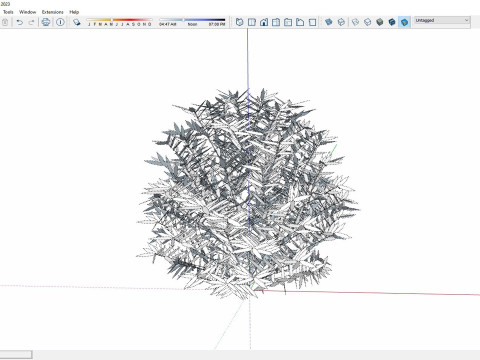
Task: Select the highlighted Monochrome style
Action: [404, 22]
